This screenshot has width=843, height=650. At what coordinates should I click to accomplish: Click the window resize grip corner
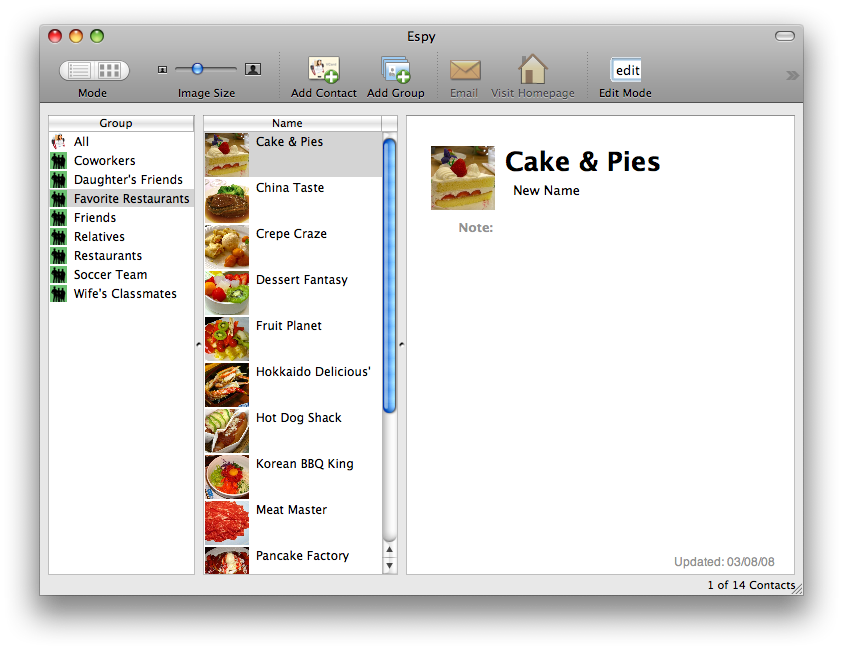point(798,589)
